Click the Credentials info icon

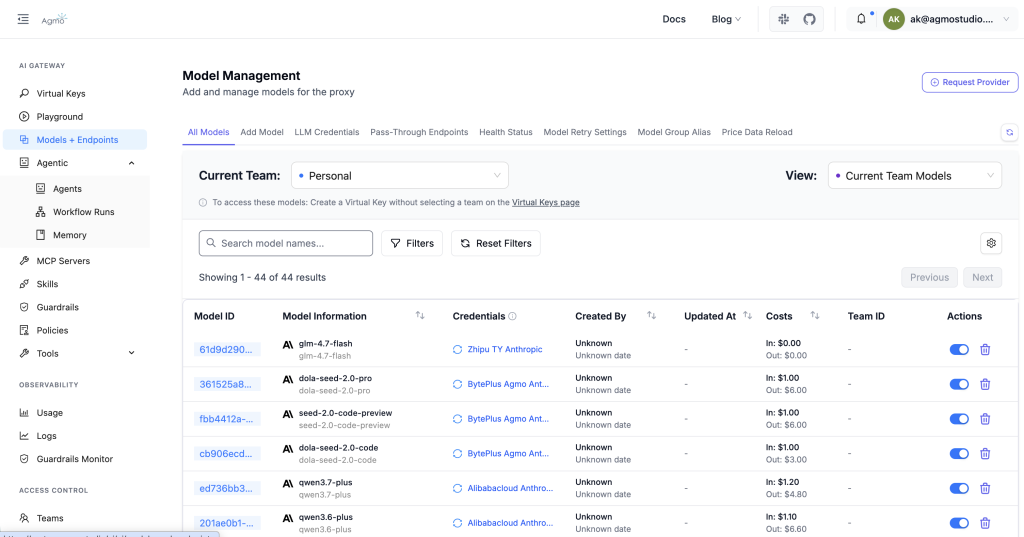coord(513,316)
